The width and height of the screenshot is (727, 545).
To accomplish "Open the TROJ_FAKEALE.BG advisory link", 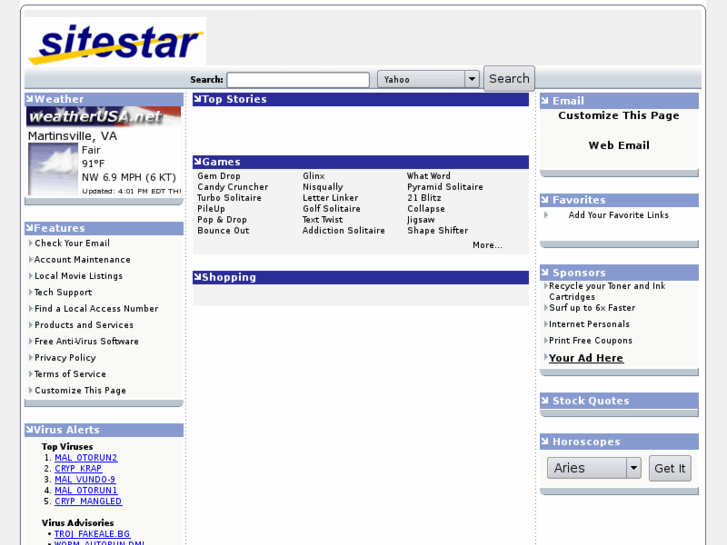I will pyautogui.click(x=92, y=534).
